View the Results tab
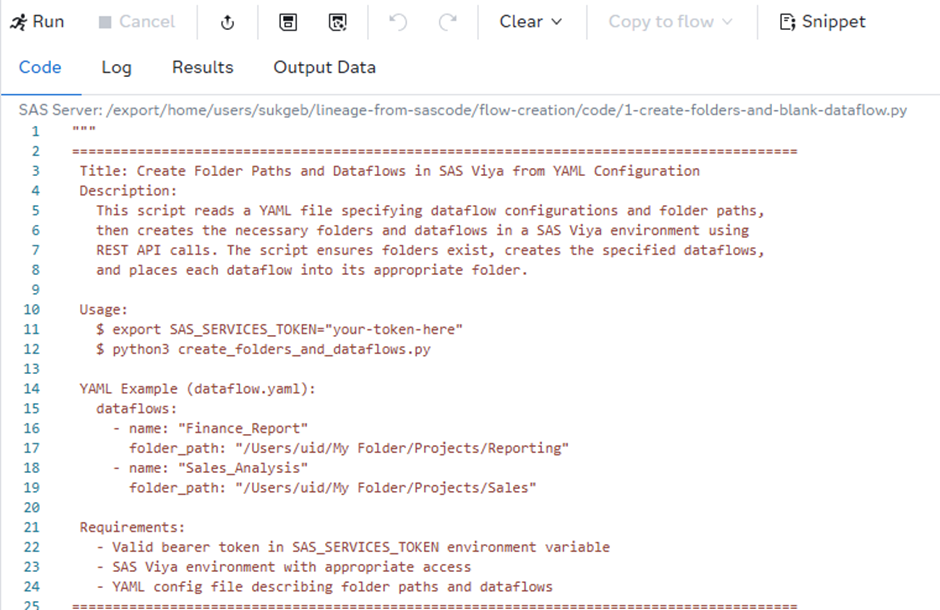 tap(202, 68)
